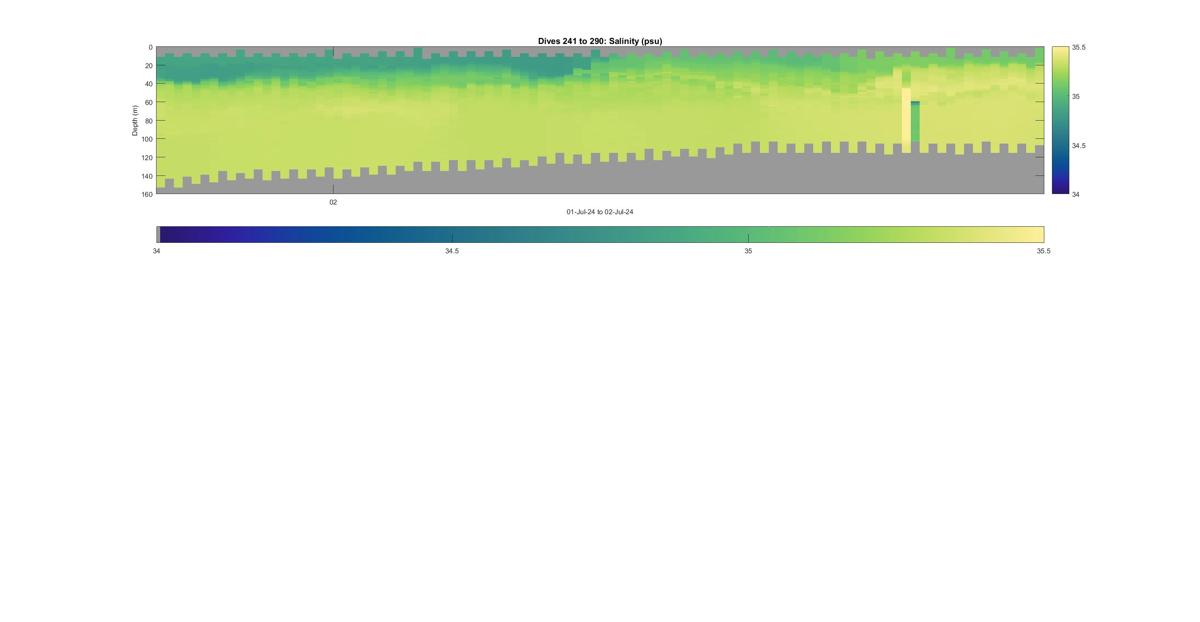Click the "35.5" label under horizontal colorbar

1043,251
